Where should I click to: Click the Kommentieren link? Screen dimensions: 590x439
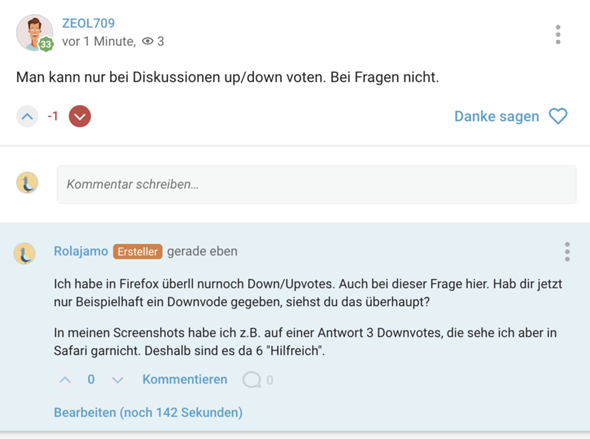(185, 379)
